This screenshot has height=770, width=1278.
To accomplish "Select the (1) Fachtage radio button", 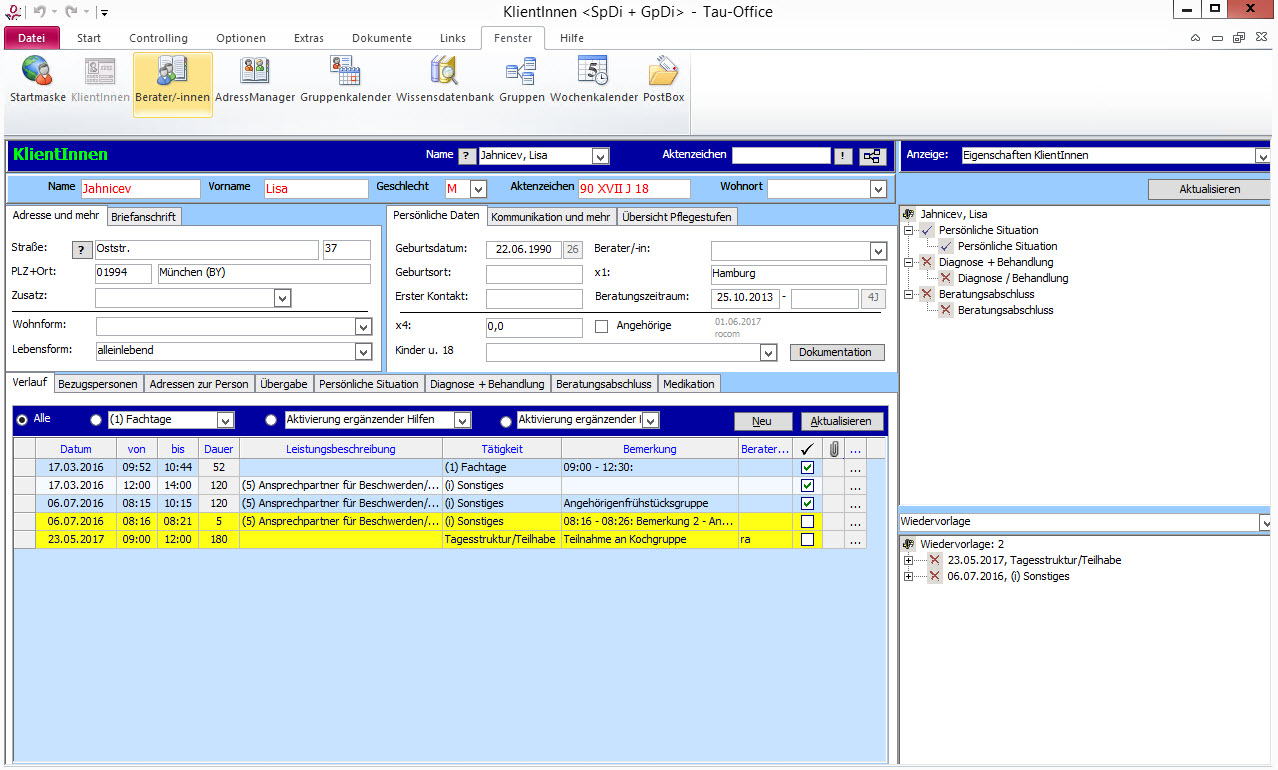I will pos(96,421).
